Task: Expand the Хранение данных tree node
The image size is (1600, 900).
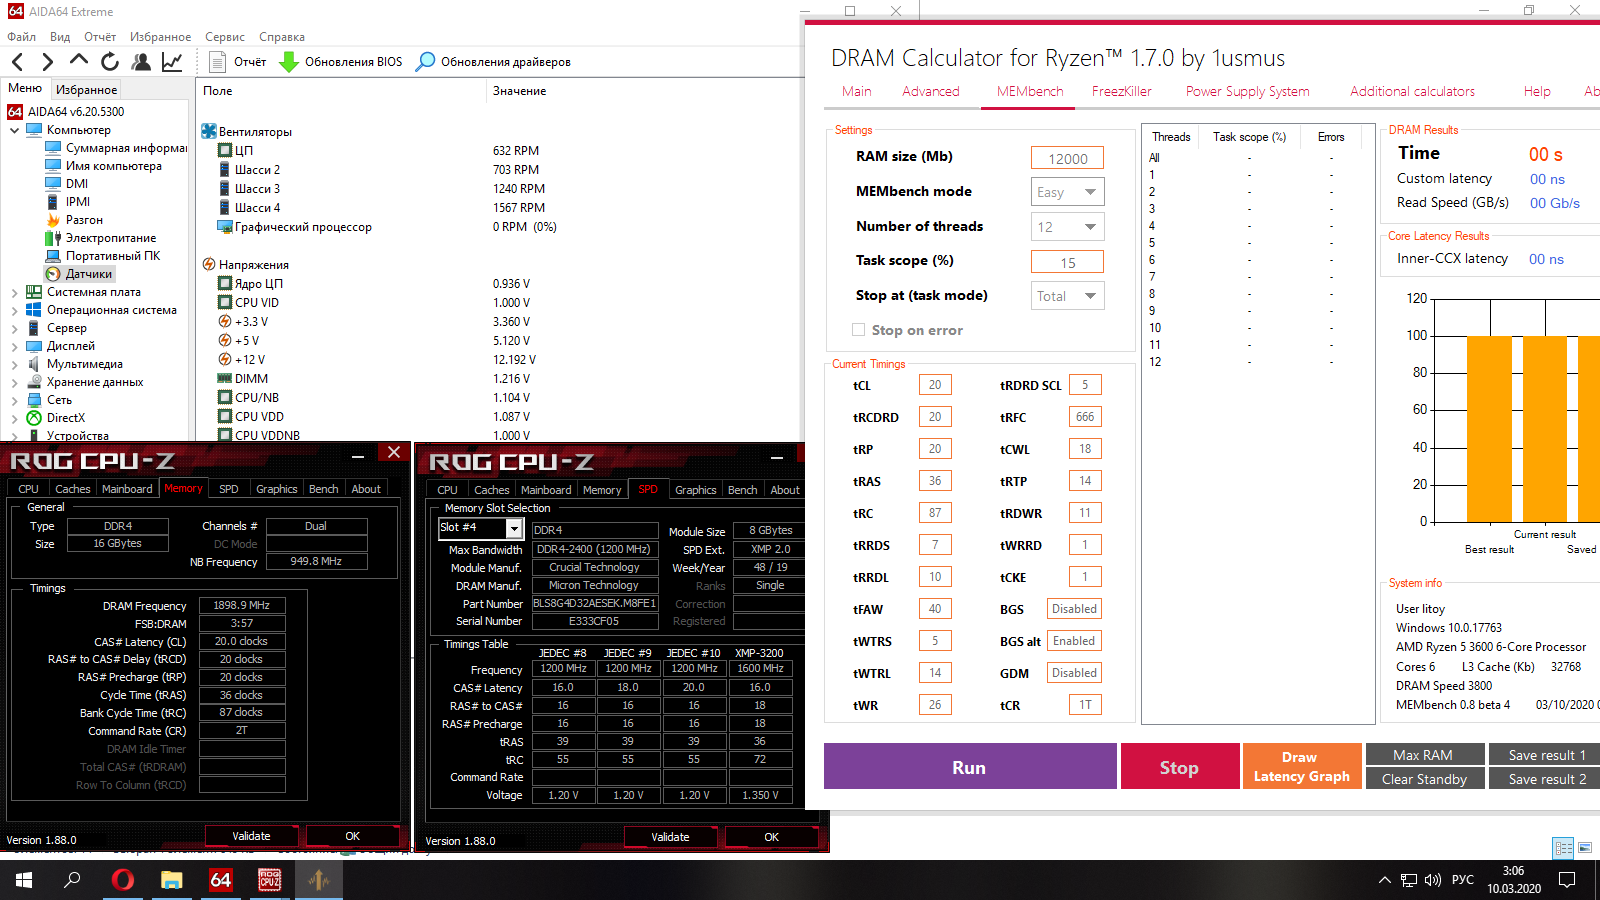Action: [x=15, y=382]
